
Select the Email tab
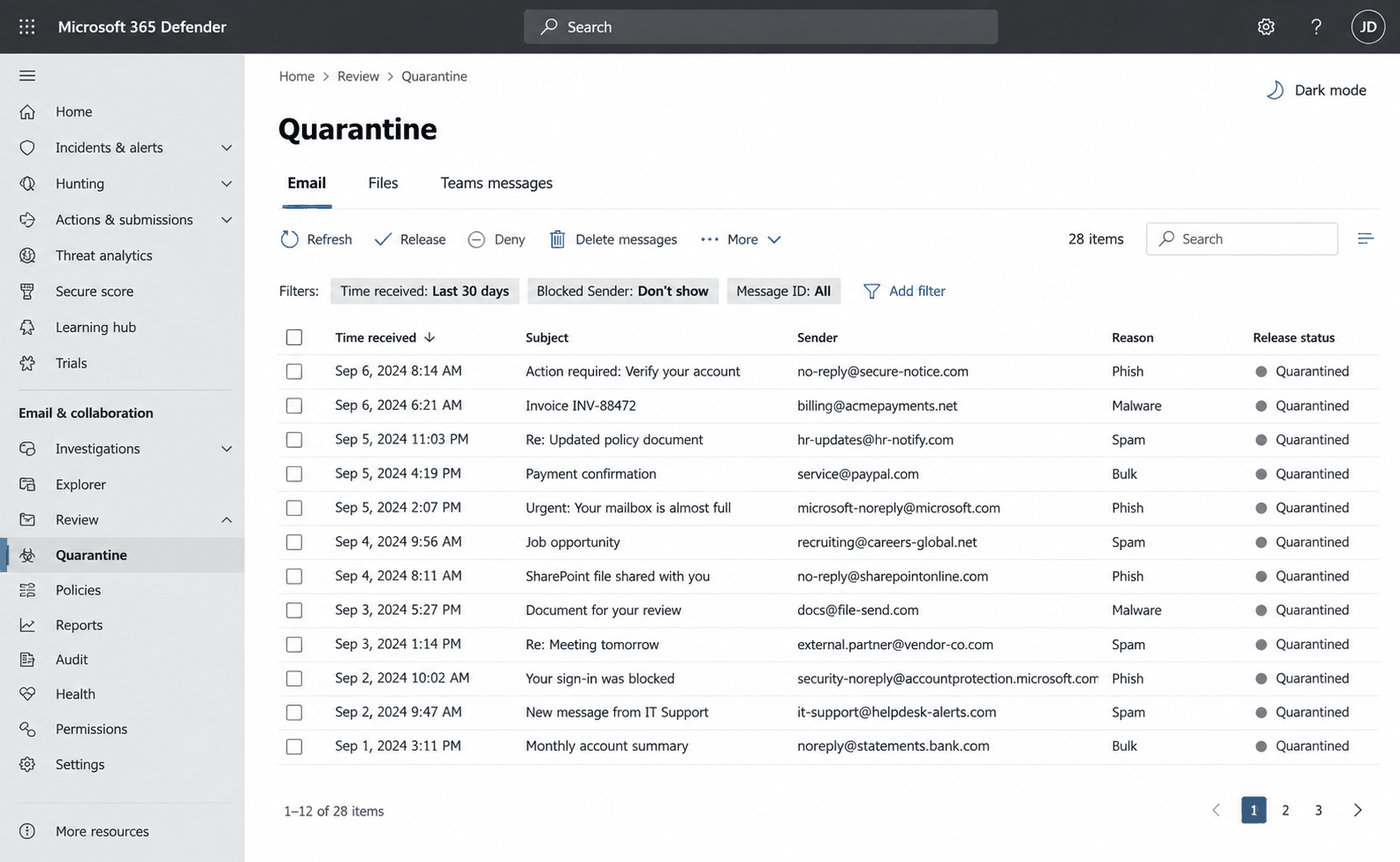[x=307, y=183]
